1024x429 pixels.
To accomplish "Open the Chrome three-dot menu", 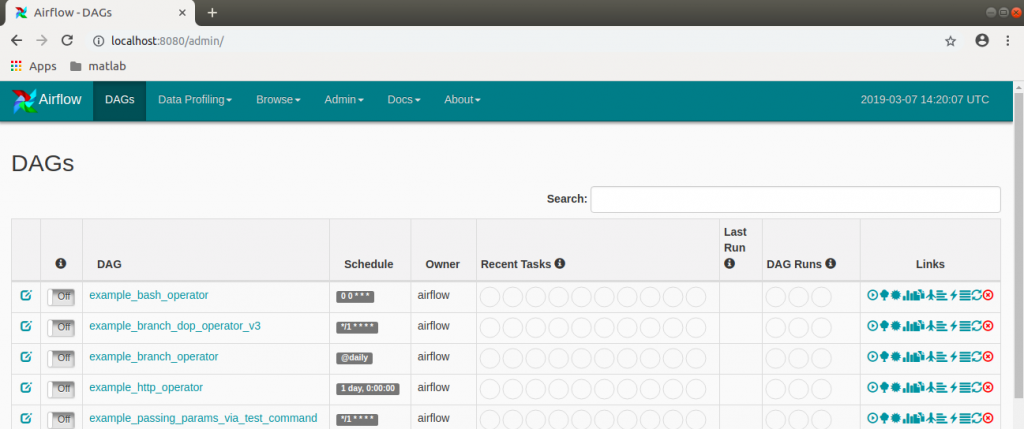I will point(1008,40).
